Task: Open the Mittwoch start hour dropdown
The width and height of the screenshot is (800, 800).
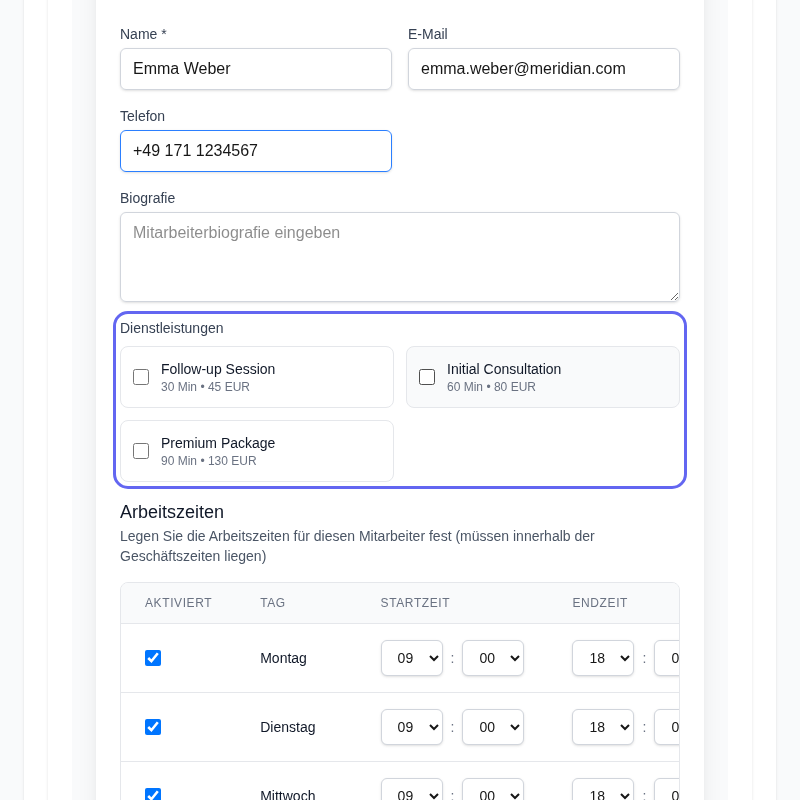Action: coord(412,794)
